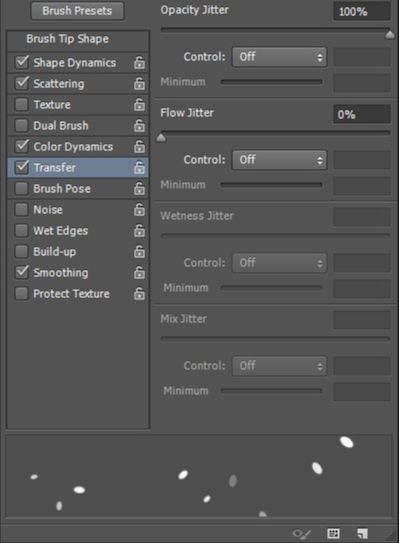Uncheck the Scattering checkbox
The image size is (399, 543).
click(x=21, y=83)
